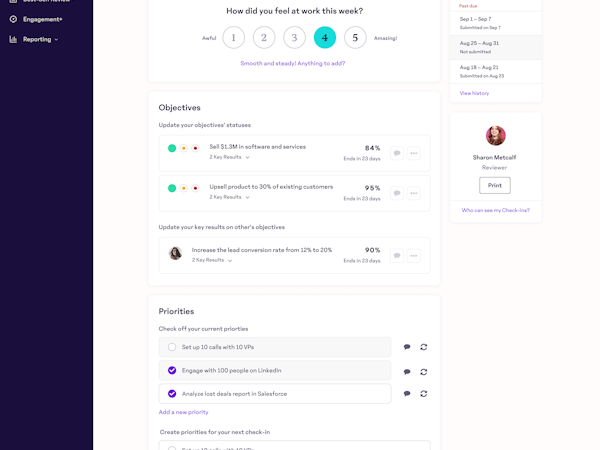Select rating 5 for this week
Viewport: 600px width, 450px height.
pos(355,38)
